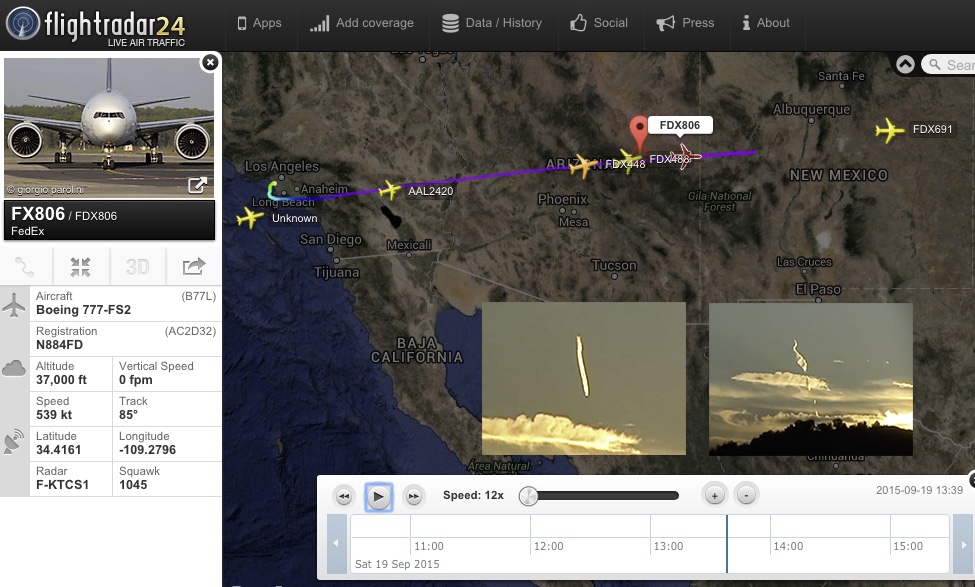Click the Flightradar24 radar logo icon
This screenshot has height=587, width=975.
coord(23,24)
